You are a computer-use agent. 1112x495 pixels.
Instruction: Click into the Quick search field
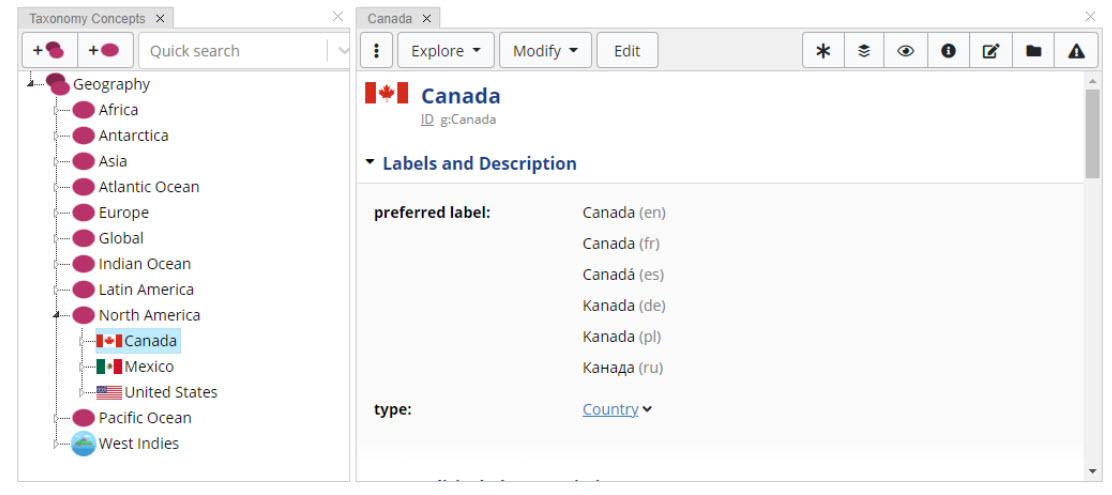[x=235, y=51]
